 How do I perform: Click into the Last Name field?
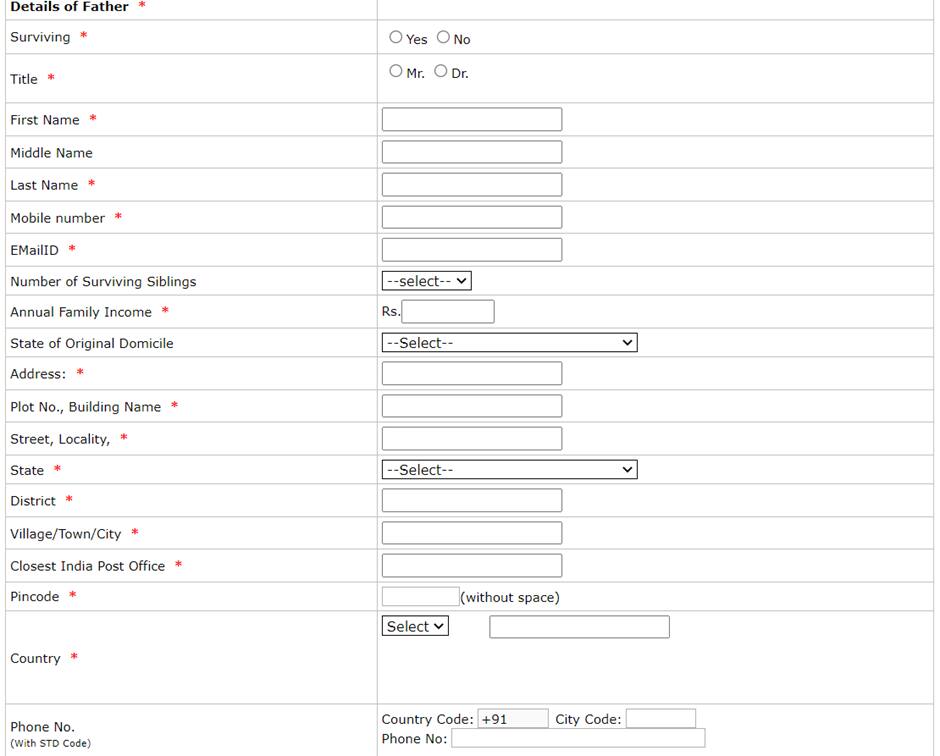[471, 185]
